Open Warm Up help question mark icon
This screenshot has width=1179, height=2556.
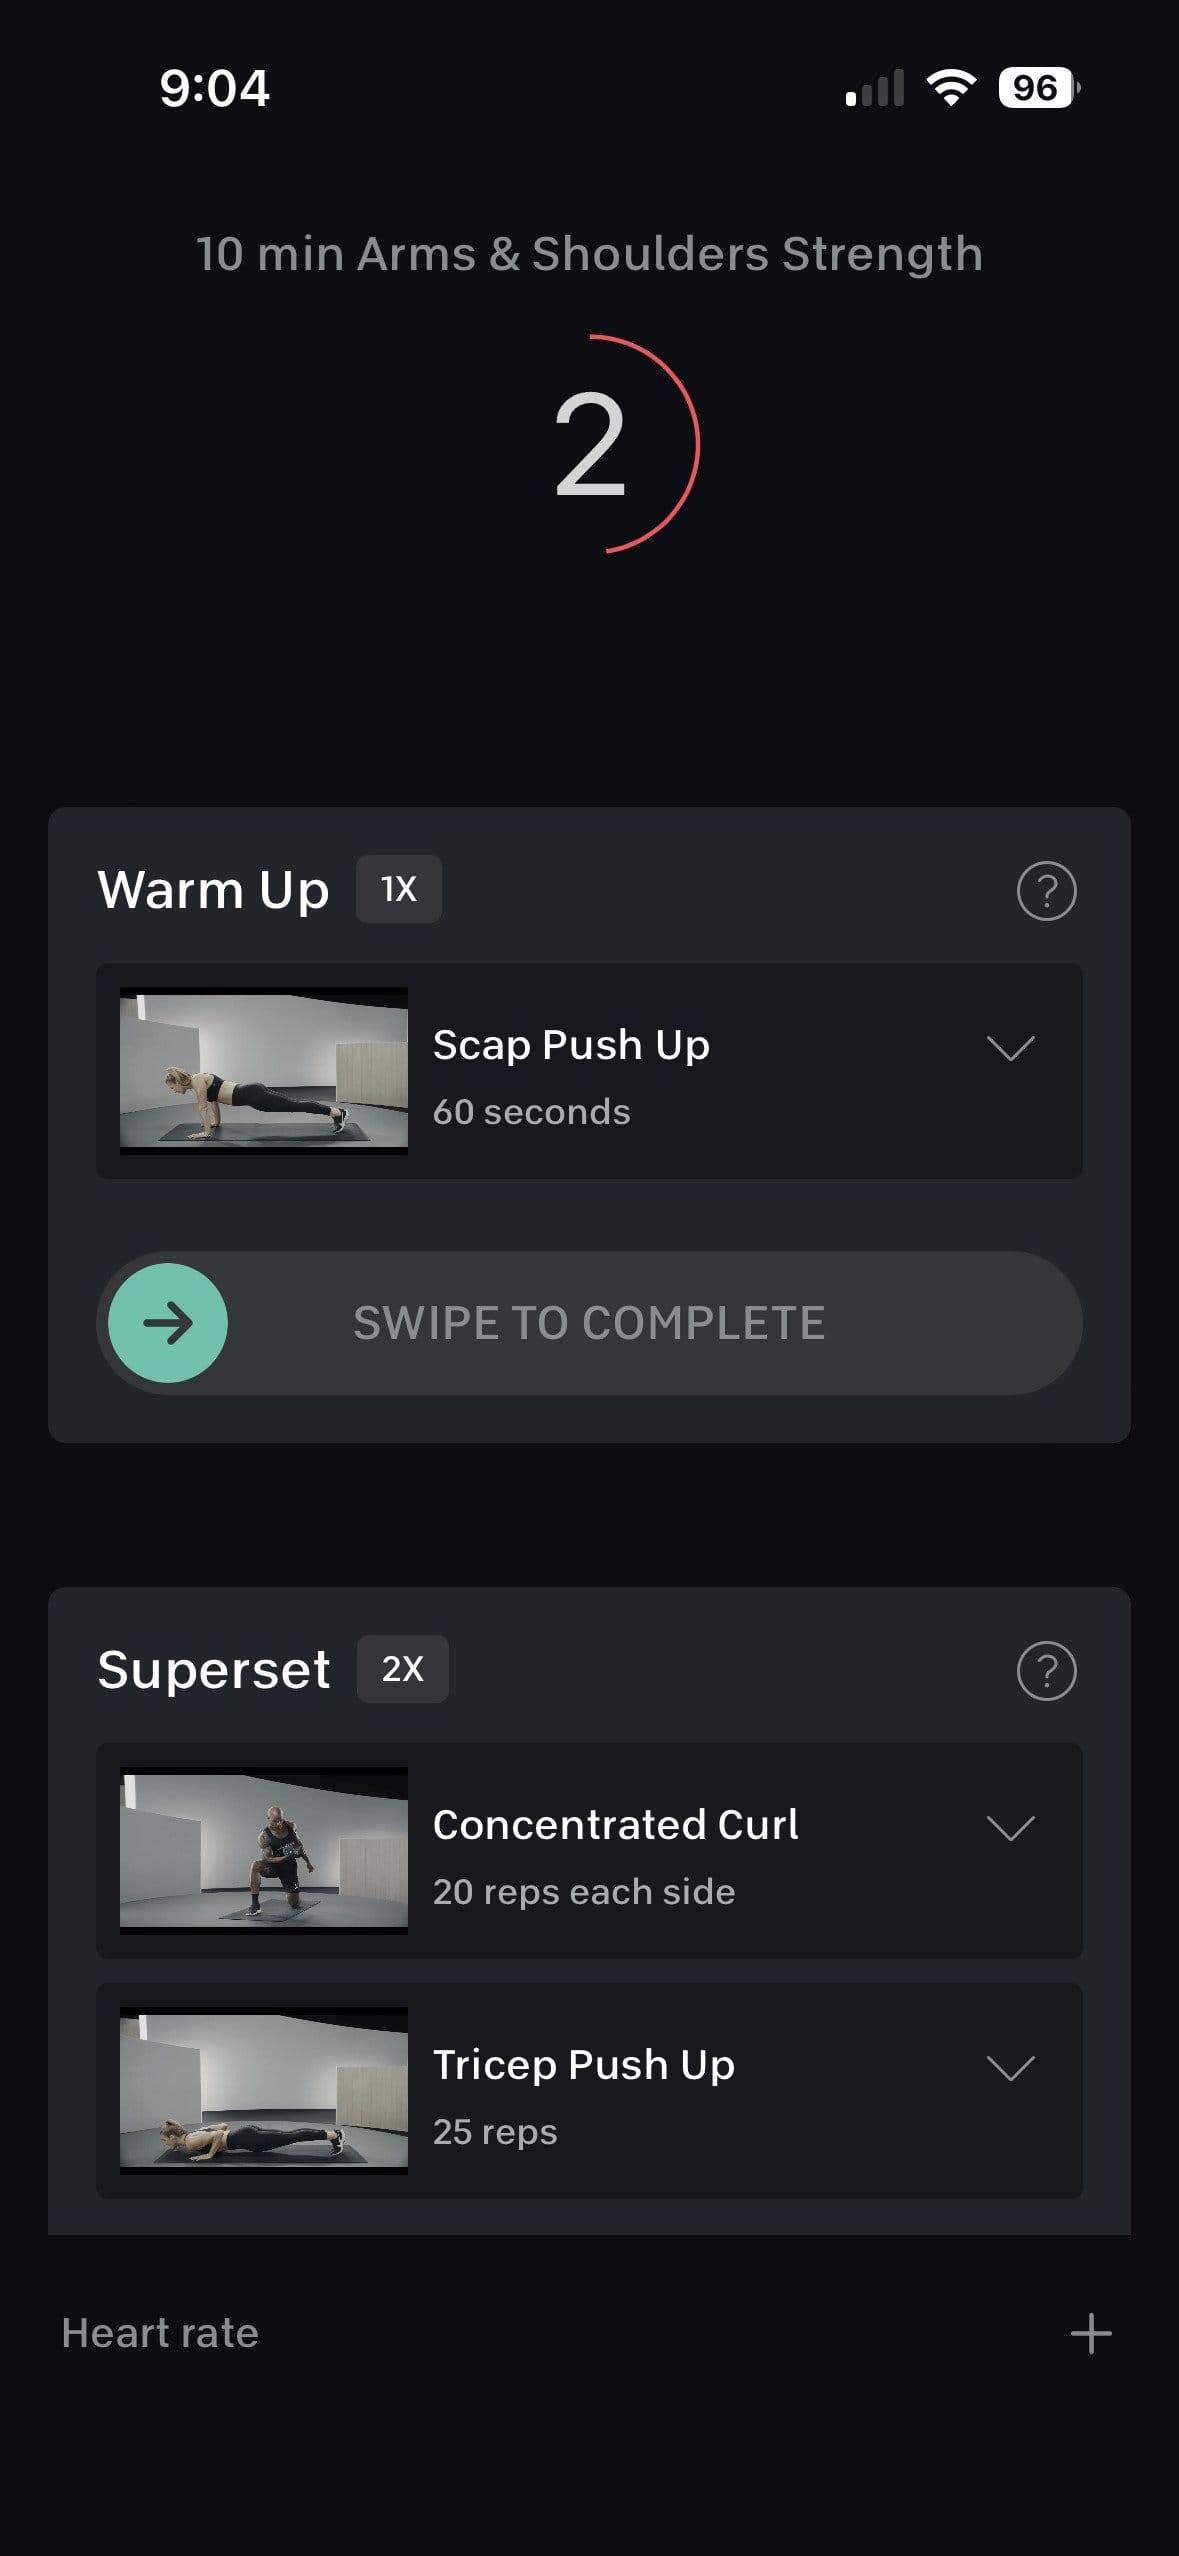pyautogui.click(x=1046, y=890)
